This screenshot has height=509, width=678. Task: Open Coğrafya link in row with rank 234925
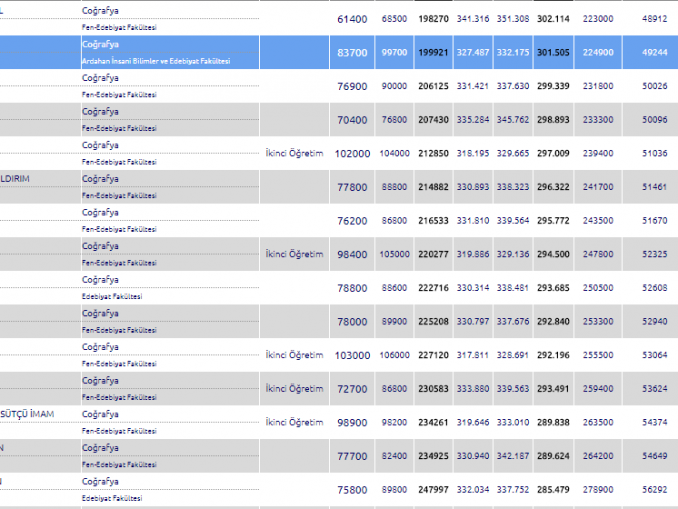coord(100,448)
